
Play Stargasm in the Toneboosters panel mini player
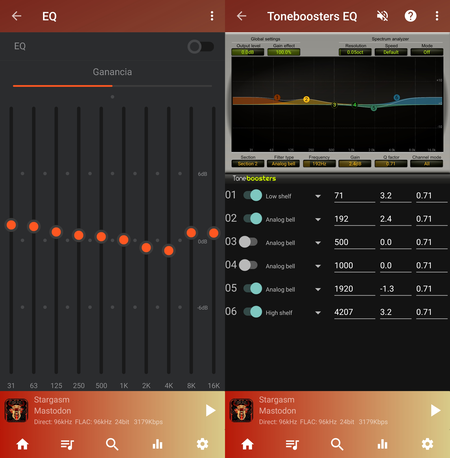coord(435,410)
